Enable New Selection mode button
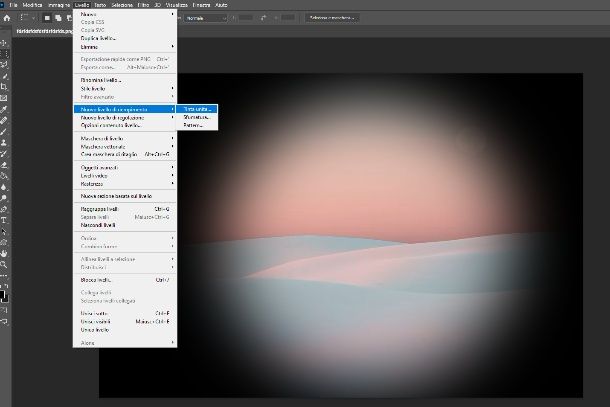This screenshot has width=610, height=407. (x=47, y=18)
